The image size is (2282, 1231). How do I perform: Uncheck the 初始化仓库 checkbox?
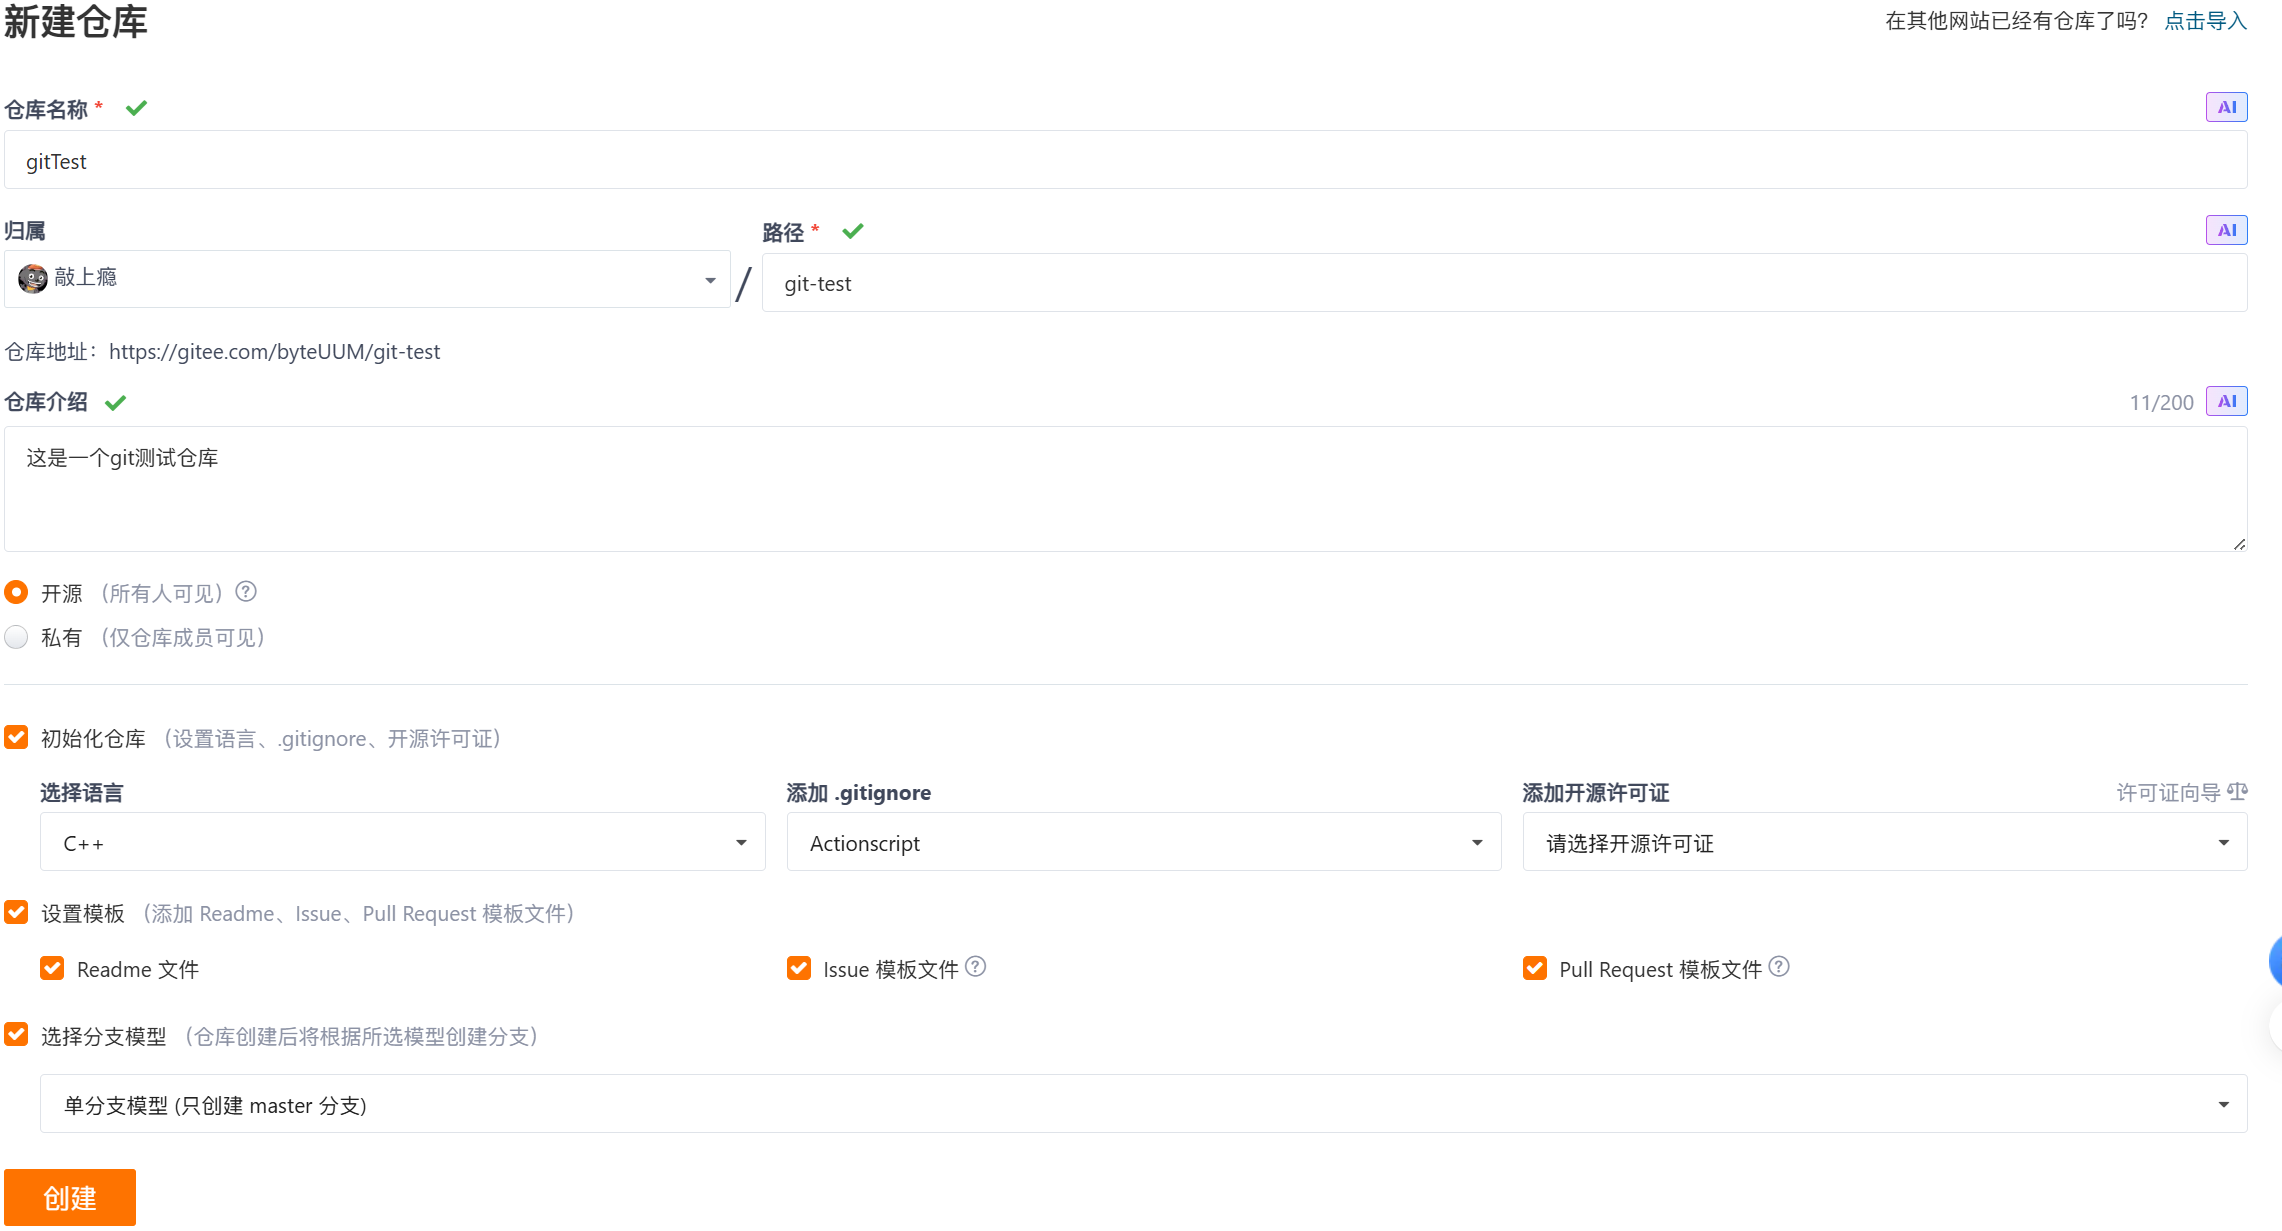tap(16, 738)
